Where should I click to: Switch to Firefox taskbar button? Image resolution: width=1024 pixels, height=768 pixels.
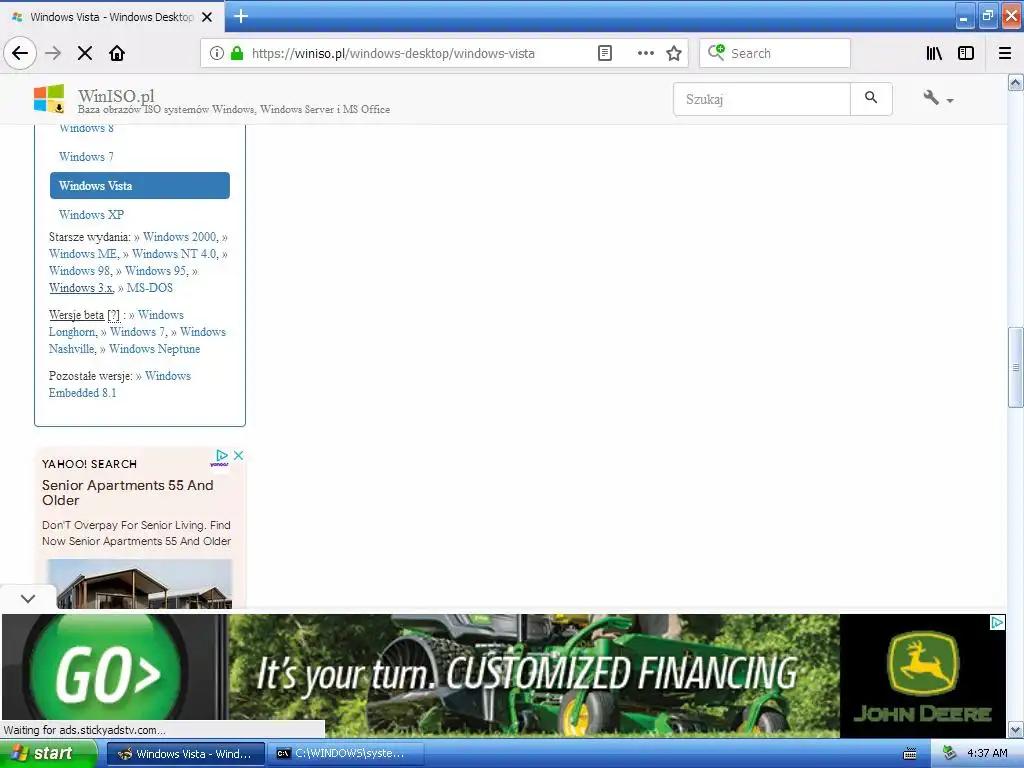185,754
